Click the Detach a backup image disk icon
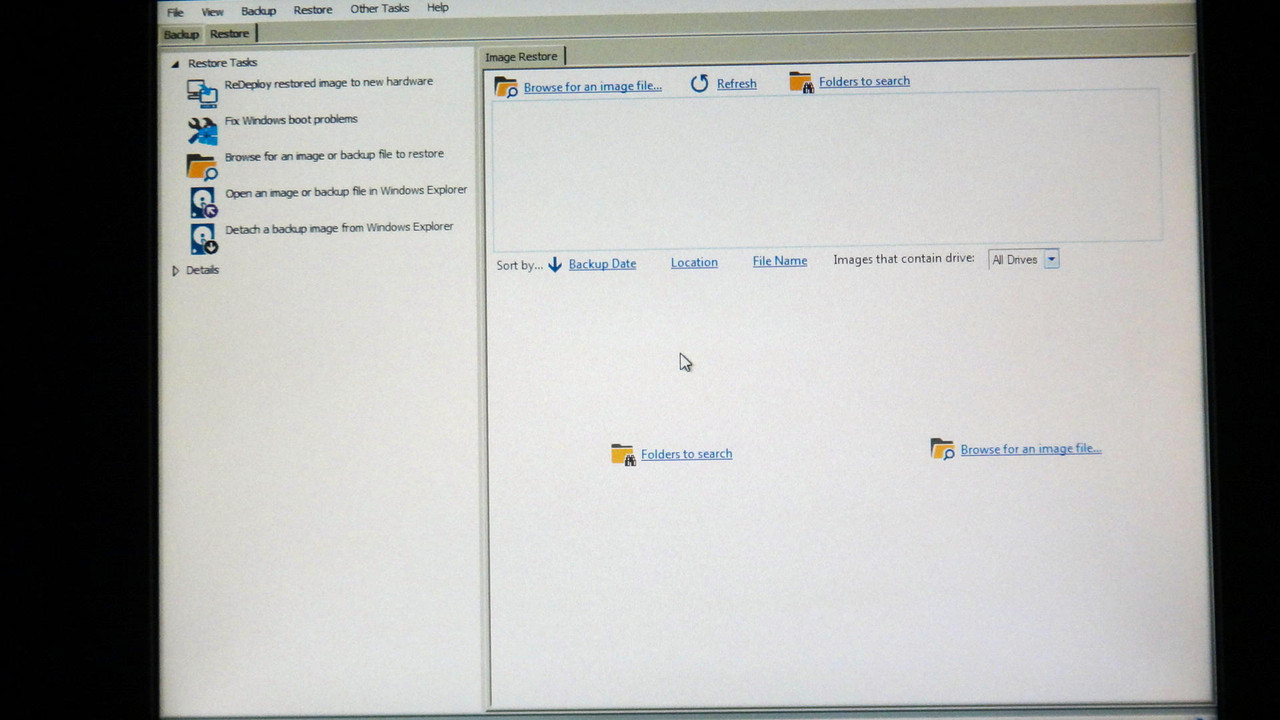Screen dimensions: 1280x720 203,239
